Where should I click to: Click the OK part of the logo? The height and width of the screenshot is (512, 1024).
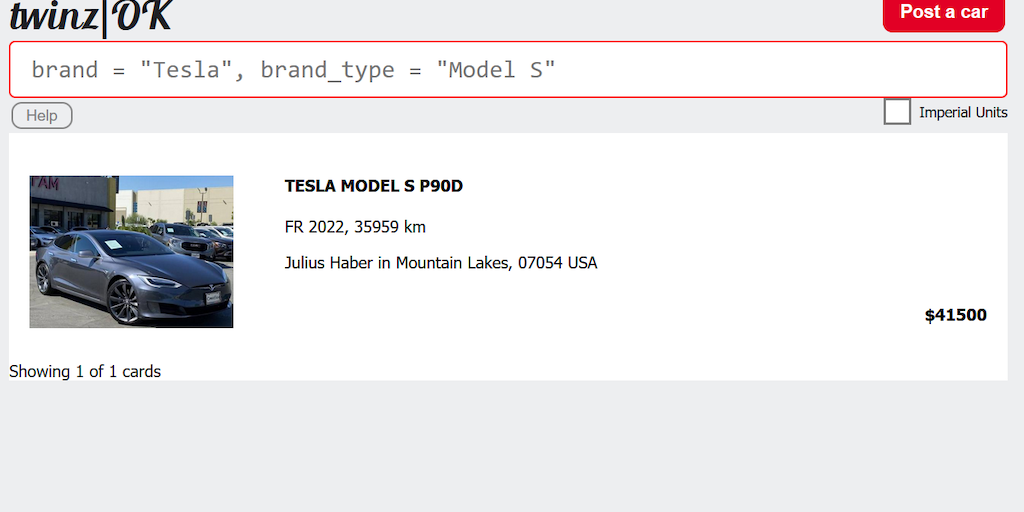click(140, 16)
